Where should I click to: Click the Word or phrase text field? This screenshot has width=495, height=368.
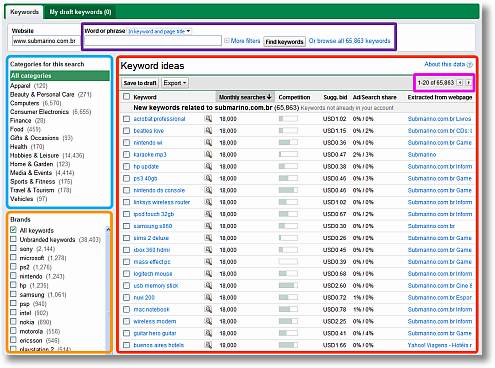(x=153, y=41)
